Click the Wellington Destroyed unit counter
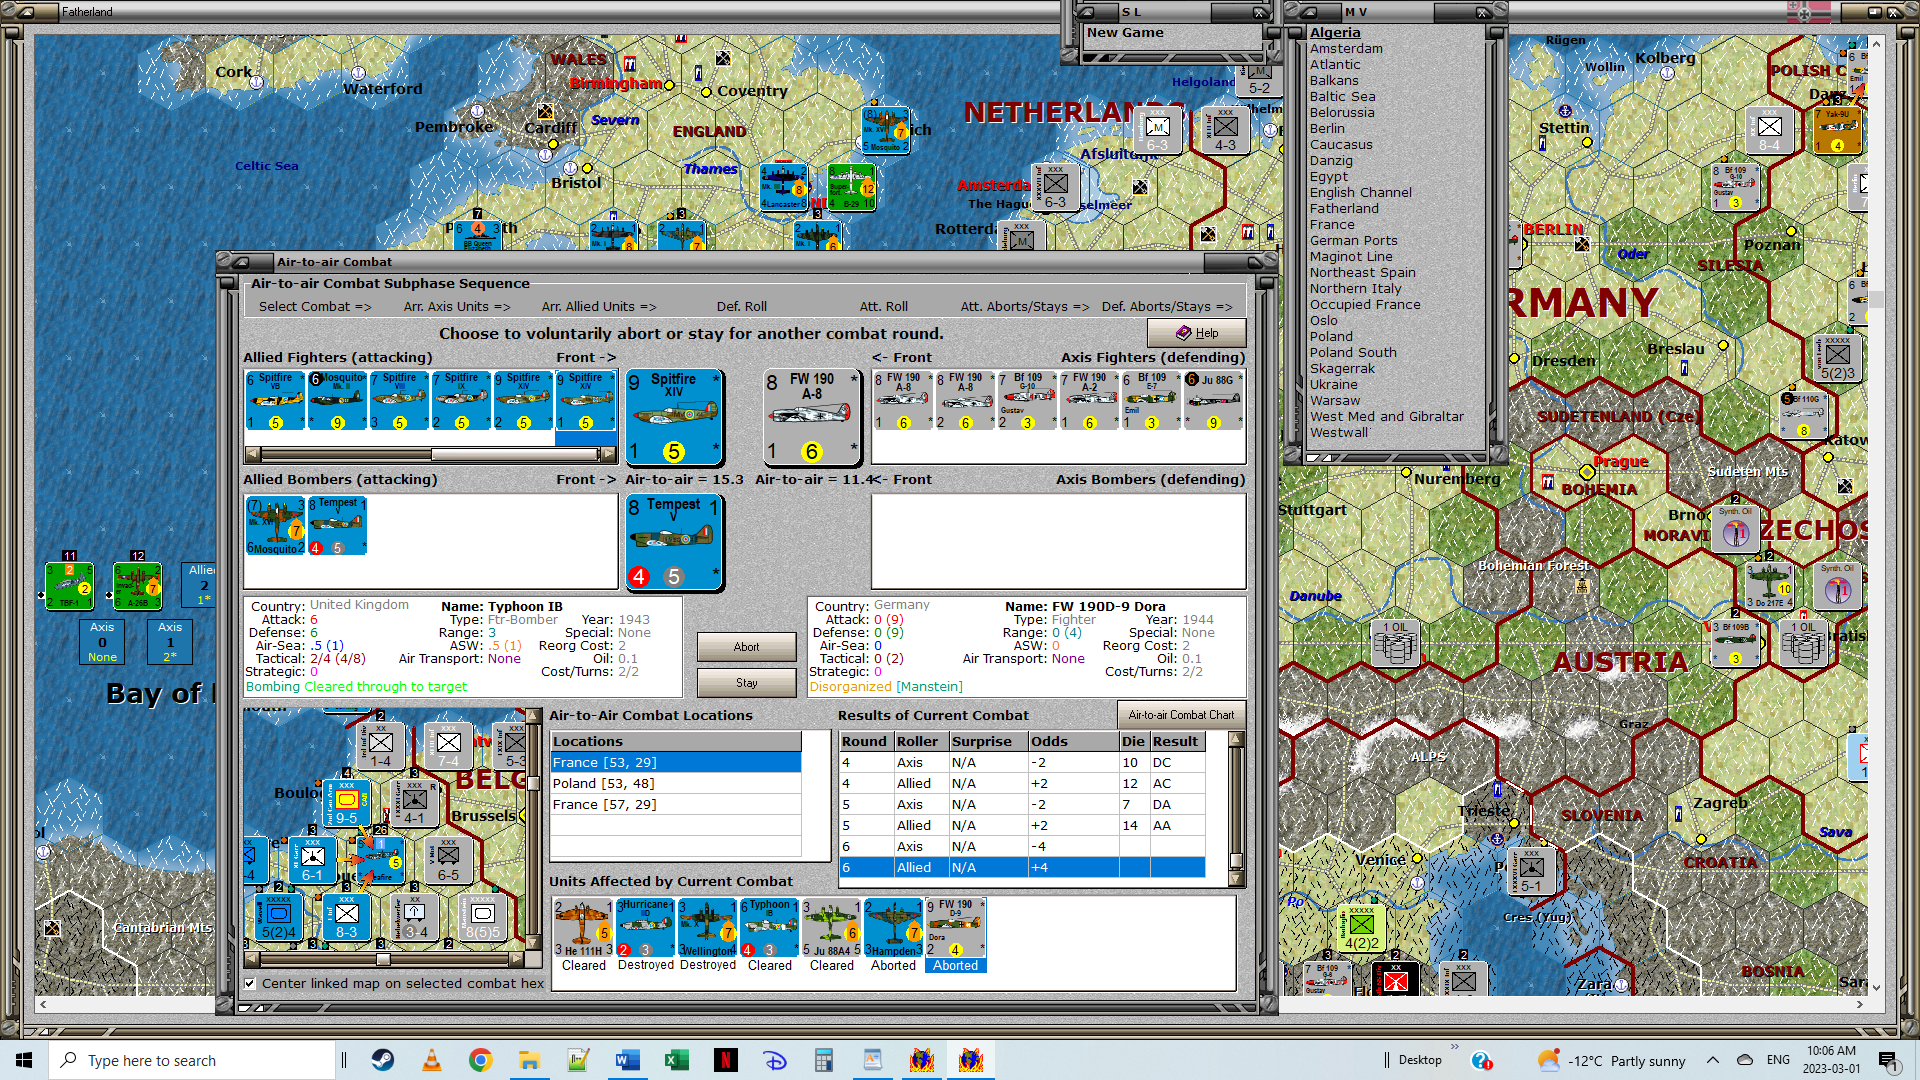This screenshot has width=1920, height=1080. tap(707, 928)
